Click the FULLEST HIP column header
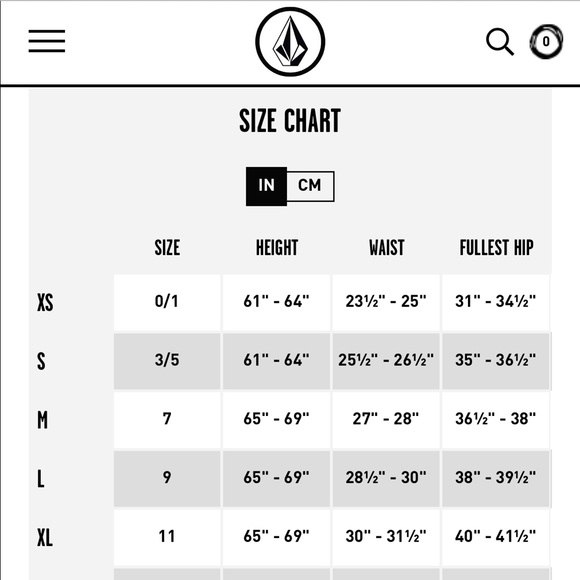Screen dimensions: 580x580 click(496, 247)
